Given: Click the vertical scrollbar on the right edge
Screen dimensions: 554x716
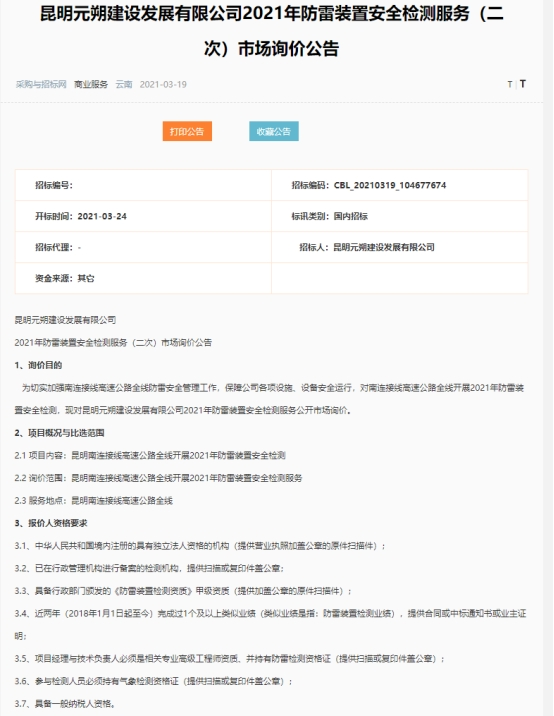Looking at the screenshot, I should click(x=548, y=358).
